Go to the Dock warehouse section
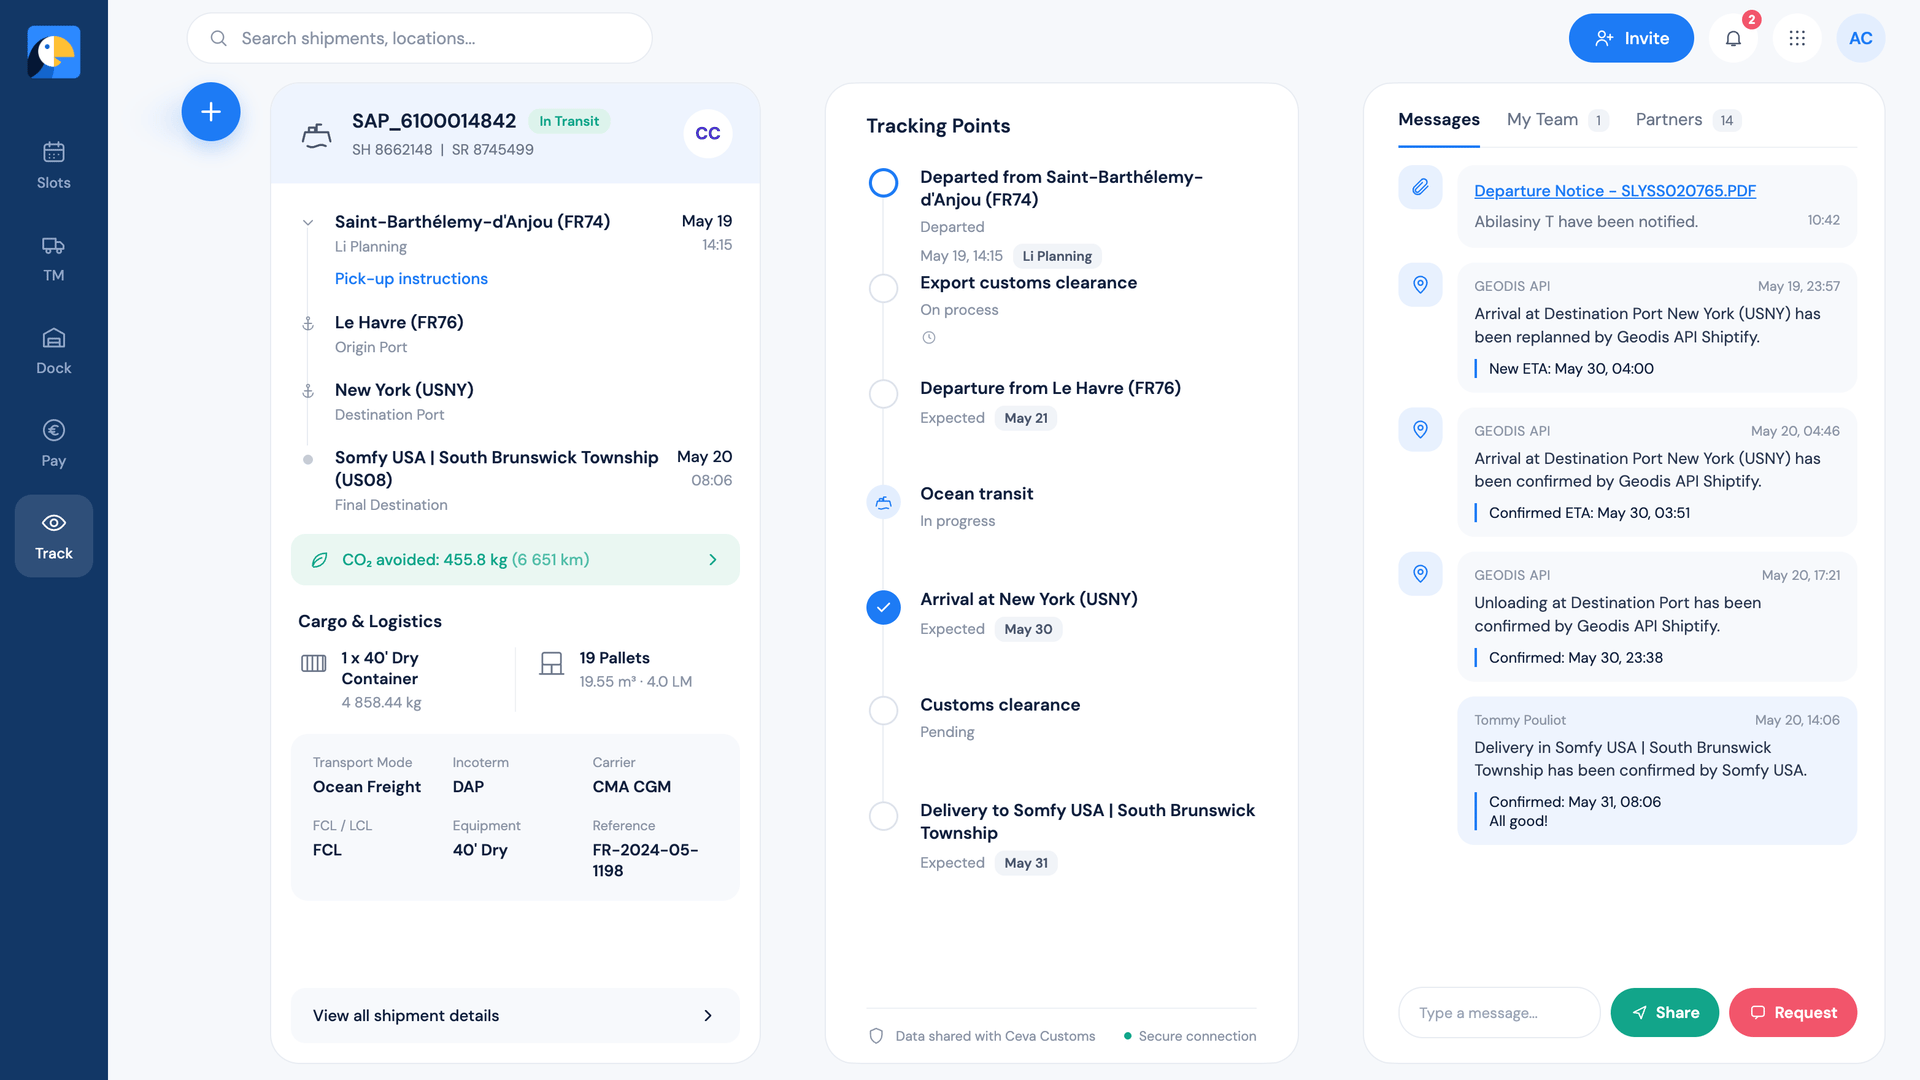 click(x=54, y=352)
